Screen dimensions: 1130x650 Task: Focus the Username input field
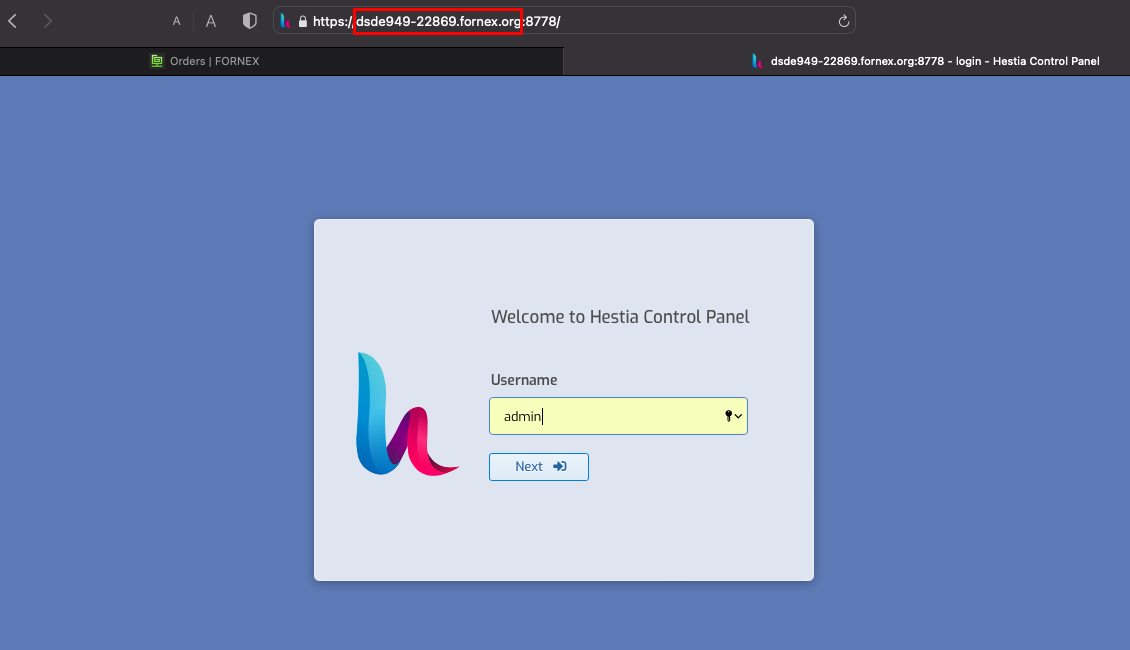[x=600, y=416]
